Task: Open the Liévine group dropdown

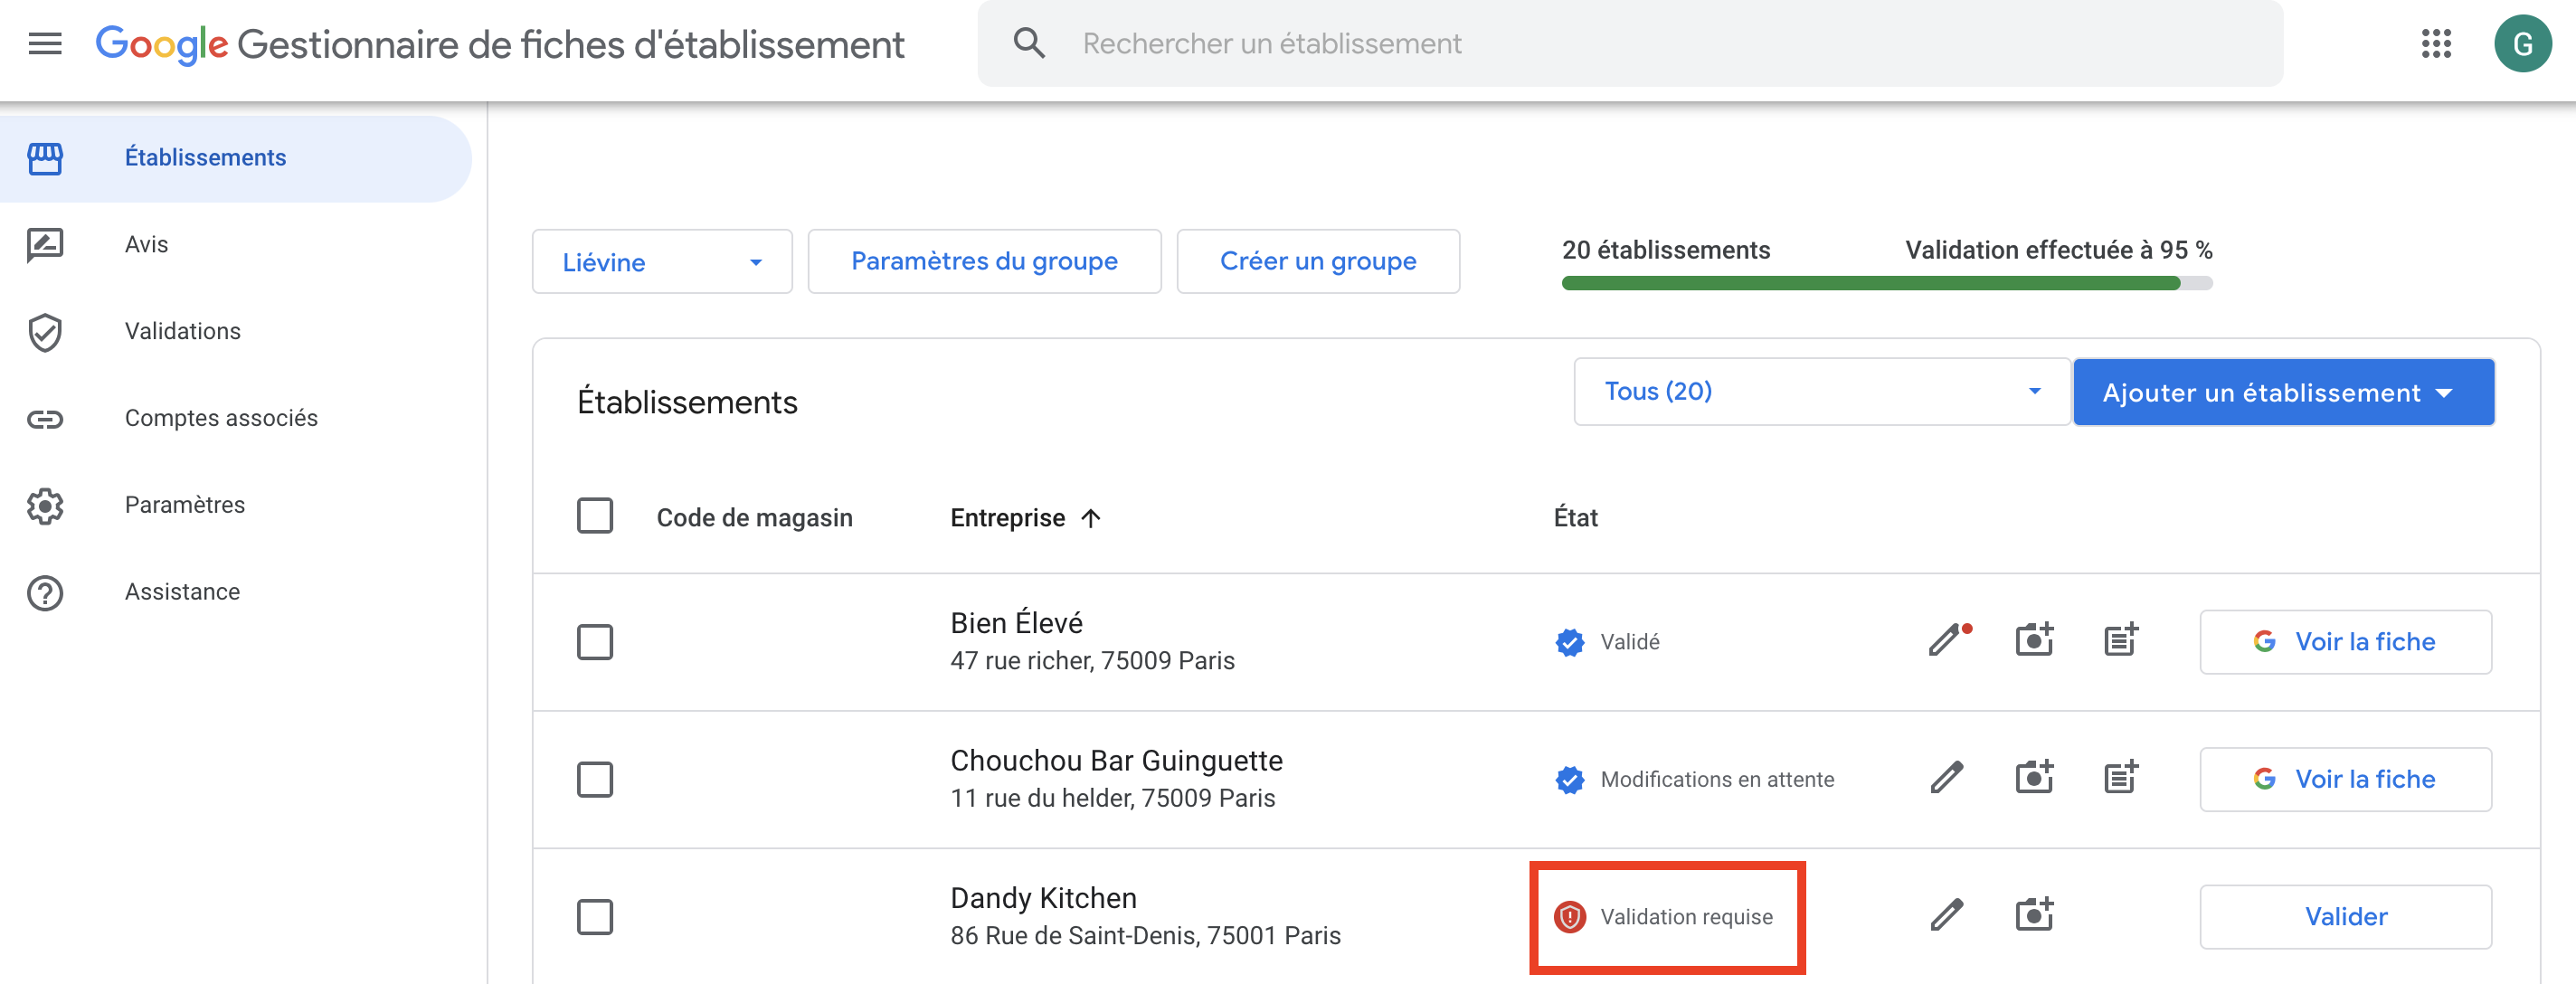Action: pyautogui.click(x=661, y=262)
